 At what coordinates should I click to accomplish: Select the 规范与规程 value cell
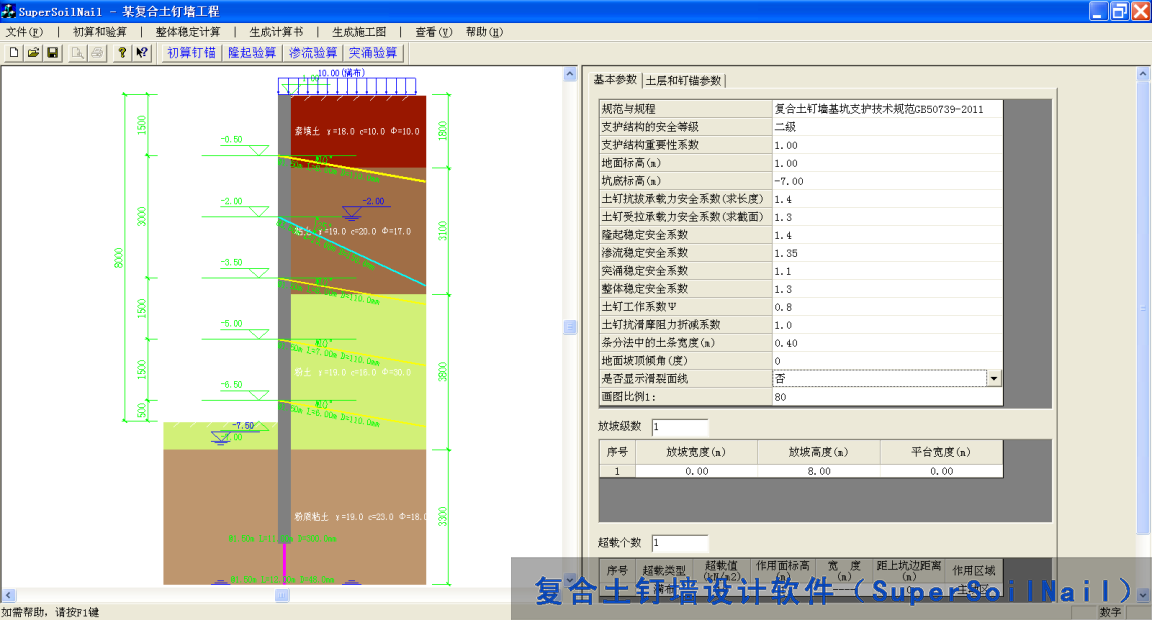coord(887,109)
